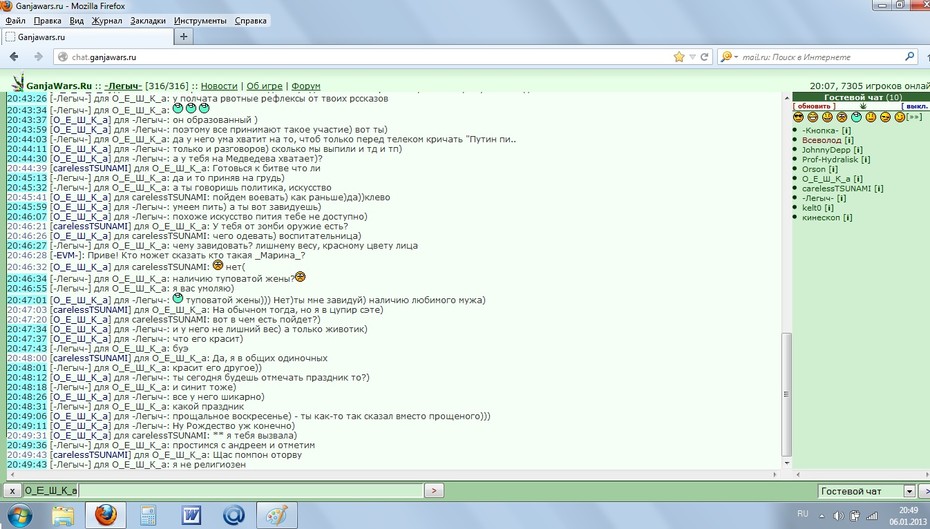The height and width of the screenshot is (529, 930).
Task: Open the Журнал menu
Action: pos(107,21)
